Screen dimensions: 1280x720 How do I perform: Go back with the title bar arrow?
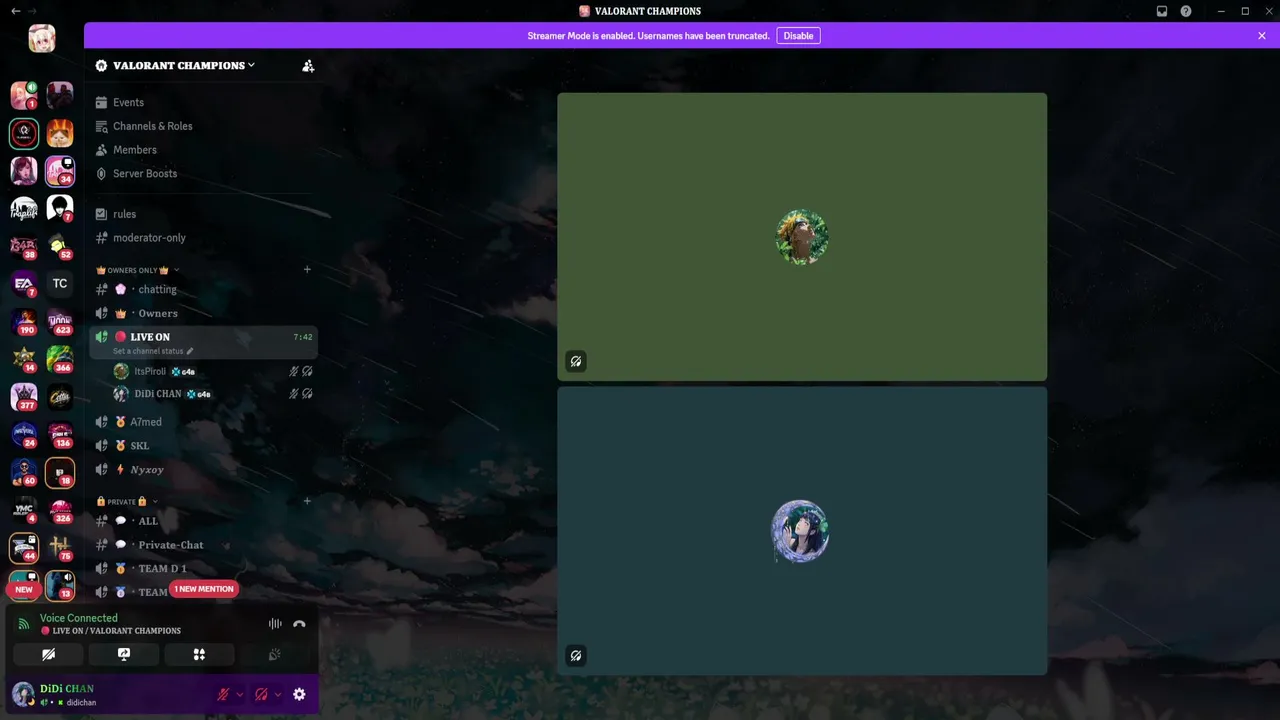15,11
